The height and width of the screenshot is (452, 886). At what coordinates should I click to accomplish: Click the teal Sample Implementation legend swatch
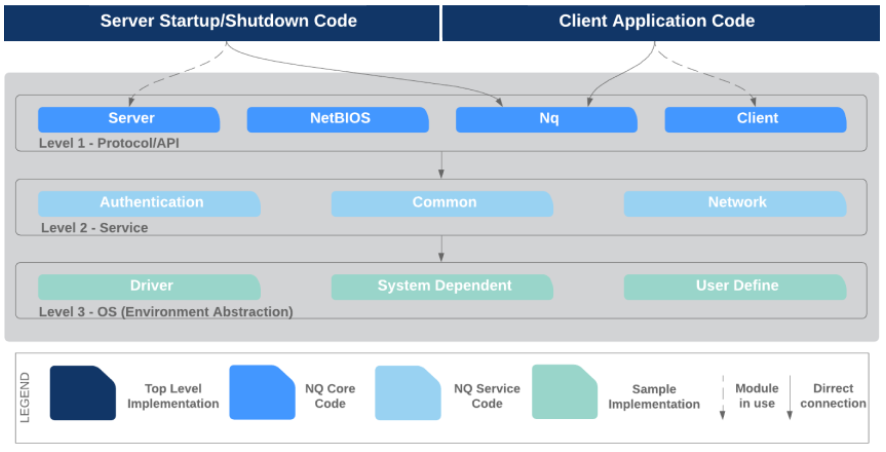click(x=564, y=392)
